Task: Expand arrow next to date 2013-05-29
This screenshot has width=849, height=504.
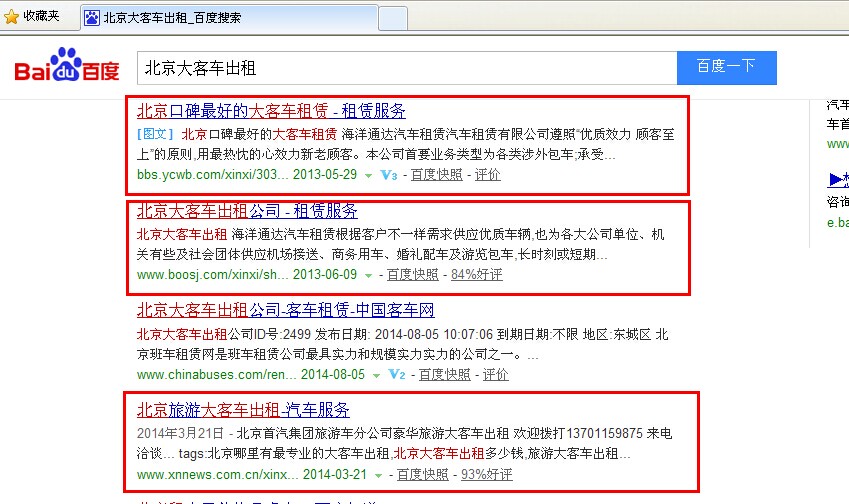Action: tap(369, 175)
